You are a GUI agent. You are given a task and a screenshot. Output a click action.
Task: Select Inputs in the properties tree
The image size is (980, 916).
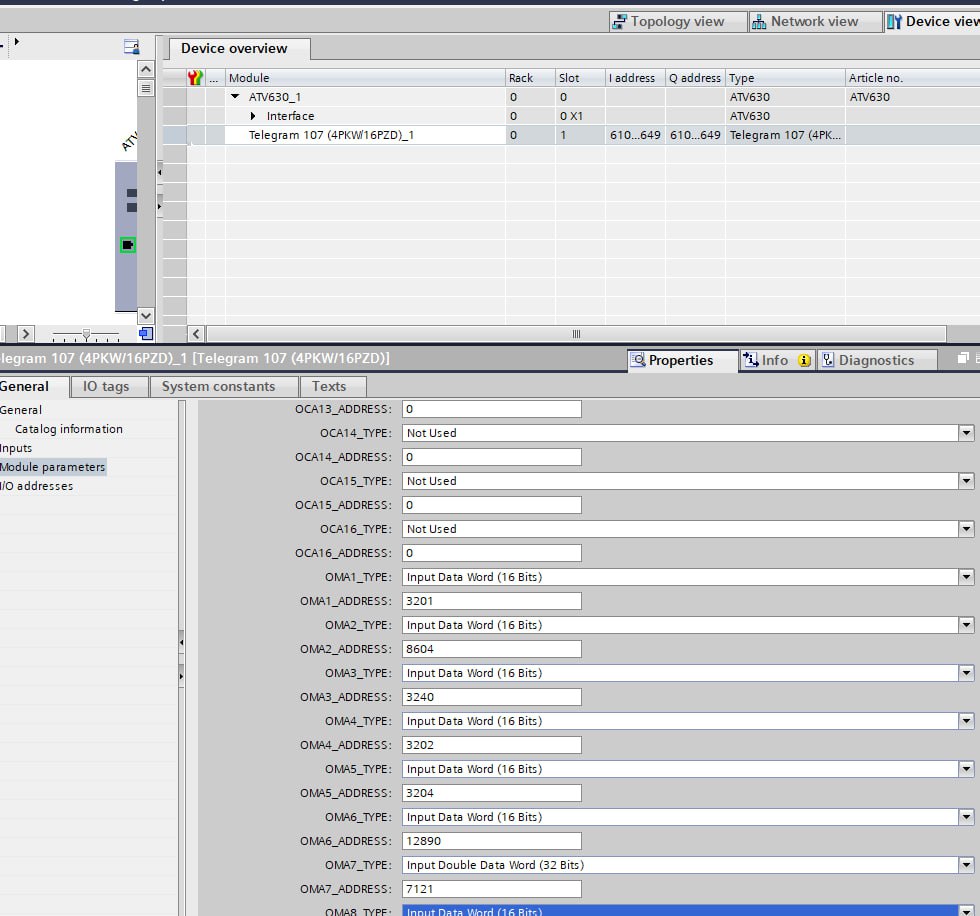16,448
